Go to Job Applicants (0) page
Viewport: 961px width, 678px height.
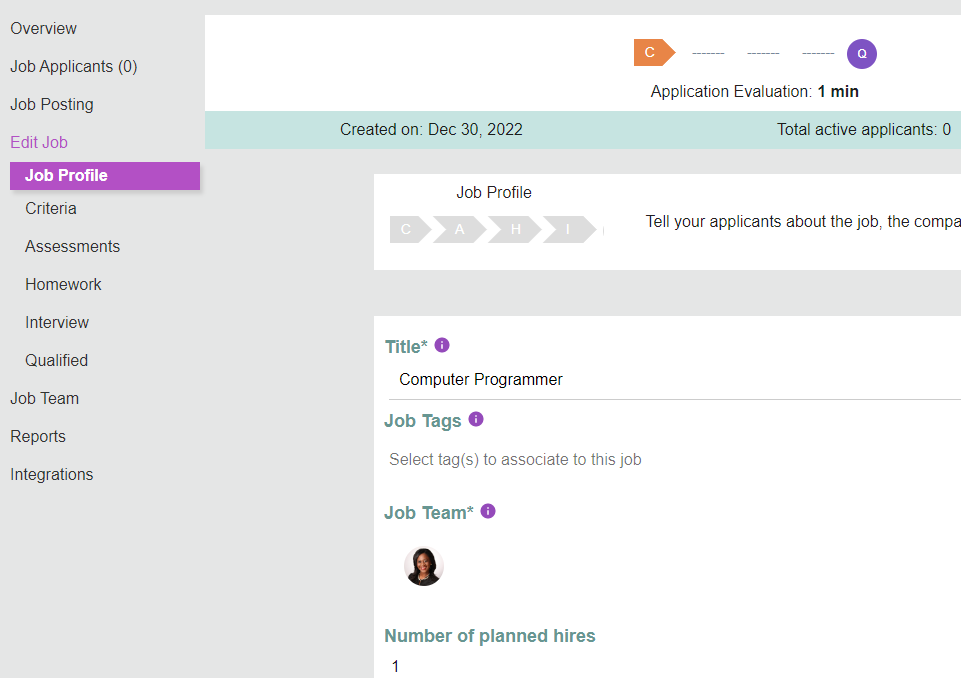click(x=74, y=66)
